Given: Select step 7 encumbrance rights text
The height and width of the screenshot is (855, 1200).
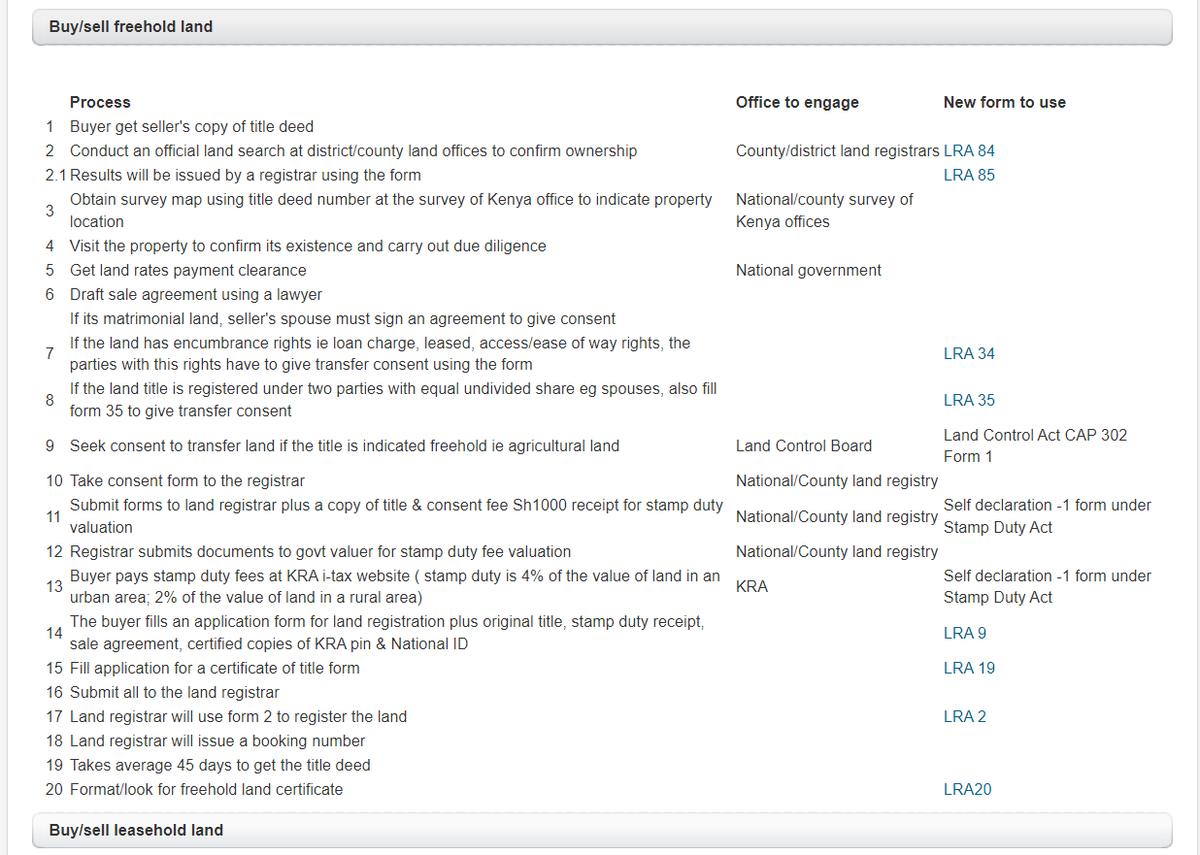Looking at the screenshot, I should [x=380, y=354].
